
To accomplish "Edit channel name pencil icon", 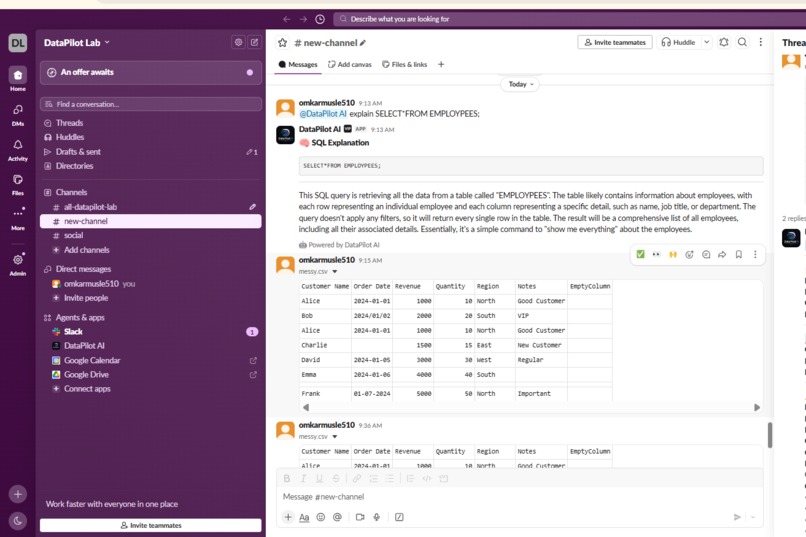I will pos(362,43).
